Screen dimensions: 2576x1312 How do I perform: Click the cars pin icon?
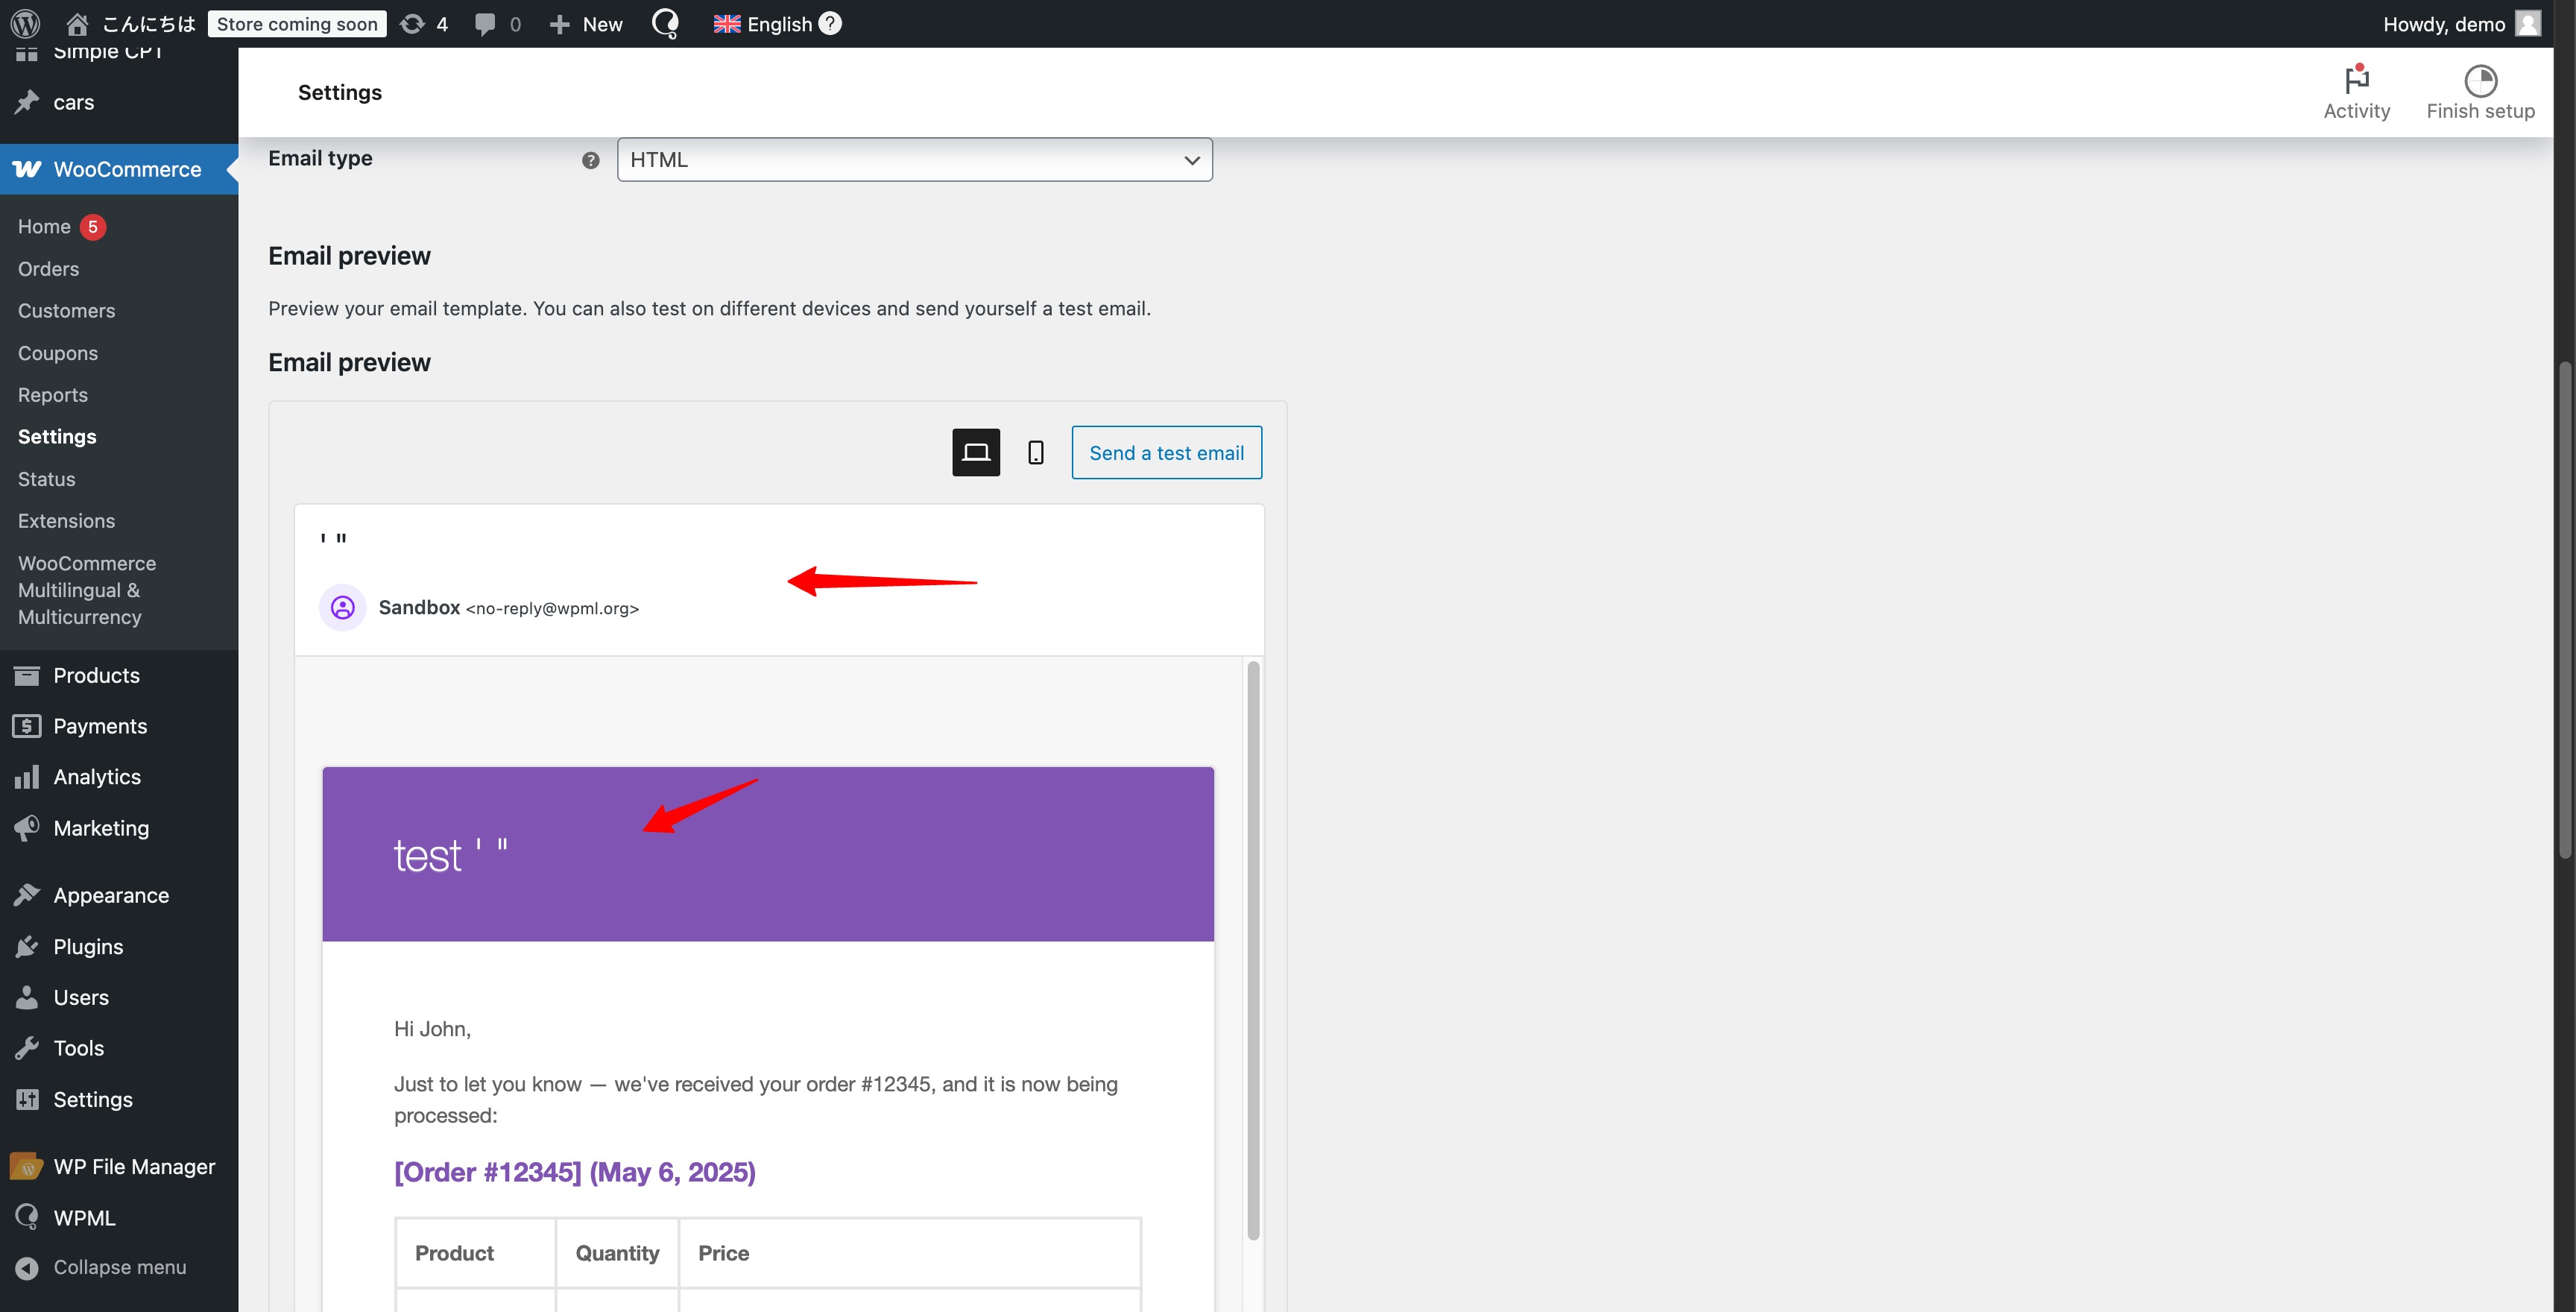(27, 102)
